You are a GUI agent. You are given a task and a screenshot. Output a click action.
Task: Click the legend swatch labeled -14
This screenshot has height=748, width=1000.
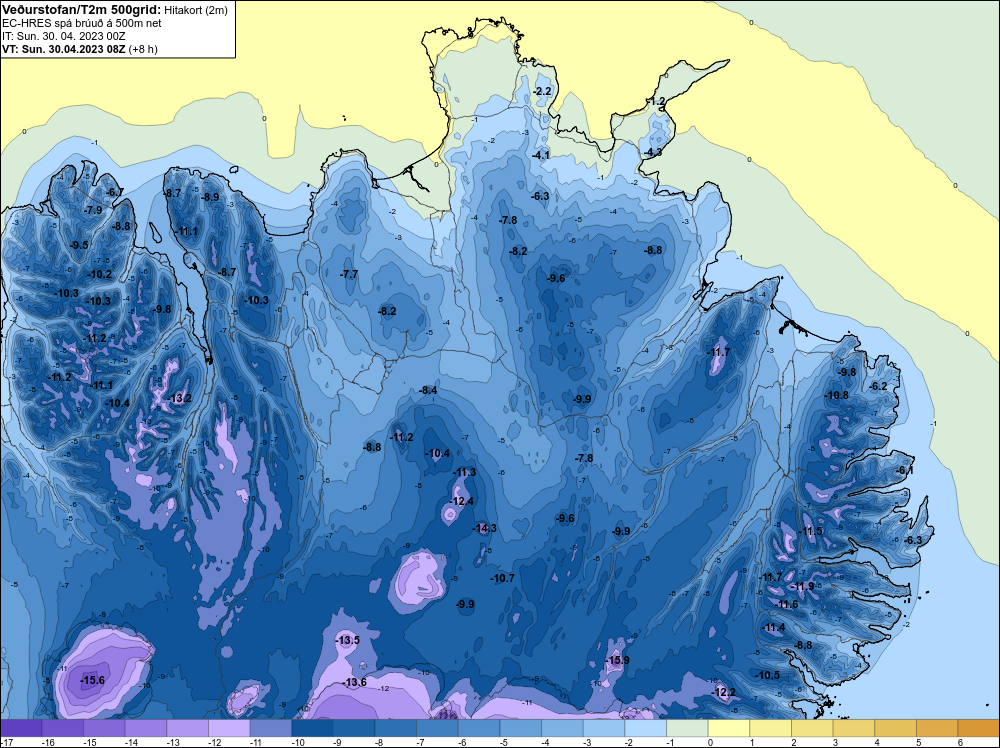(145, 728)
